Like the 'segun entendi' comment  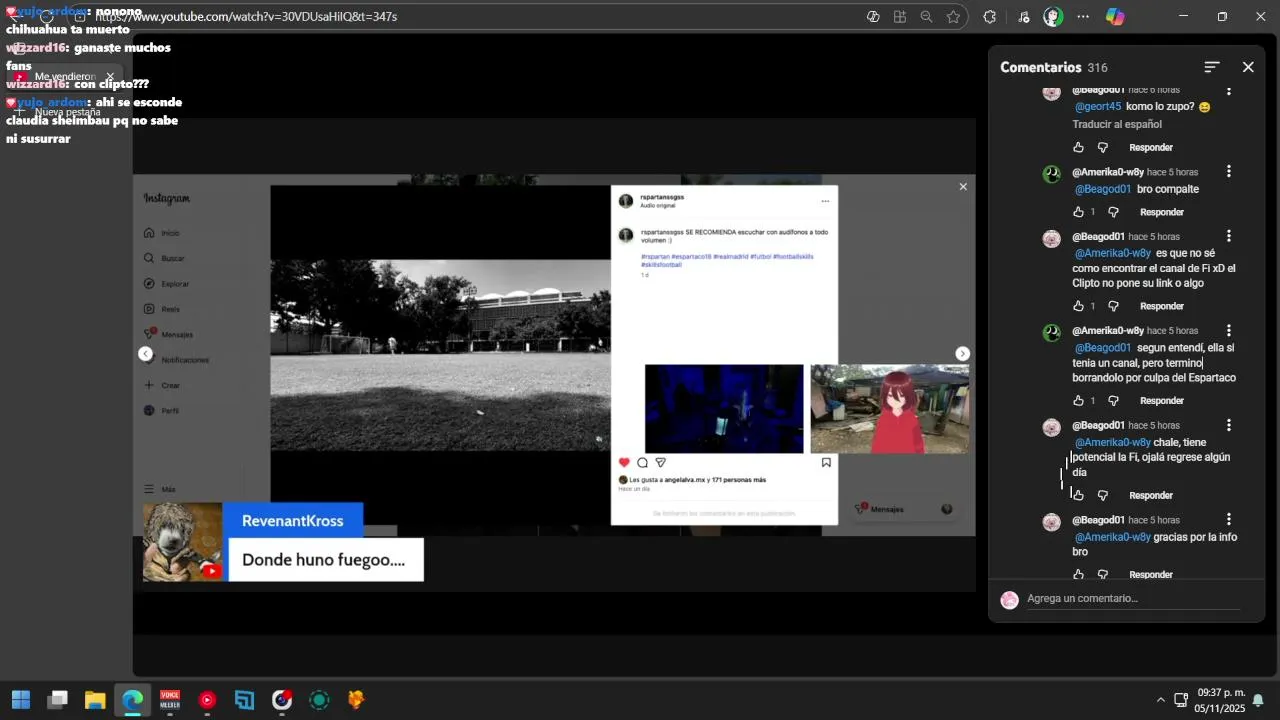click(1078, 401)
